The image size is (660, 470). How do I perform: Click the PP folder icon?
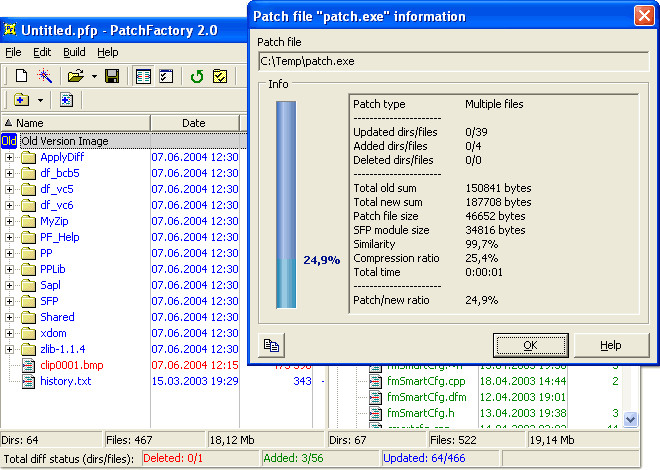[x=28, y=253]
